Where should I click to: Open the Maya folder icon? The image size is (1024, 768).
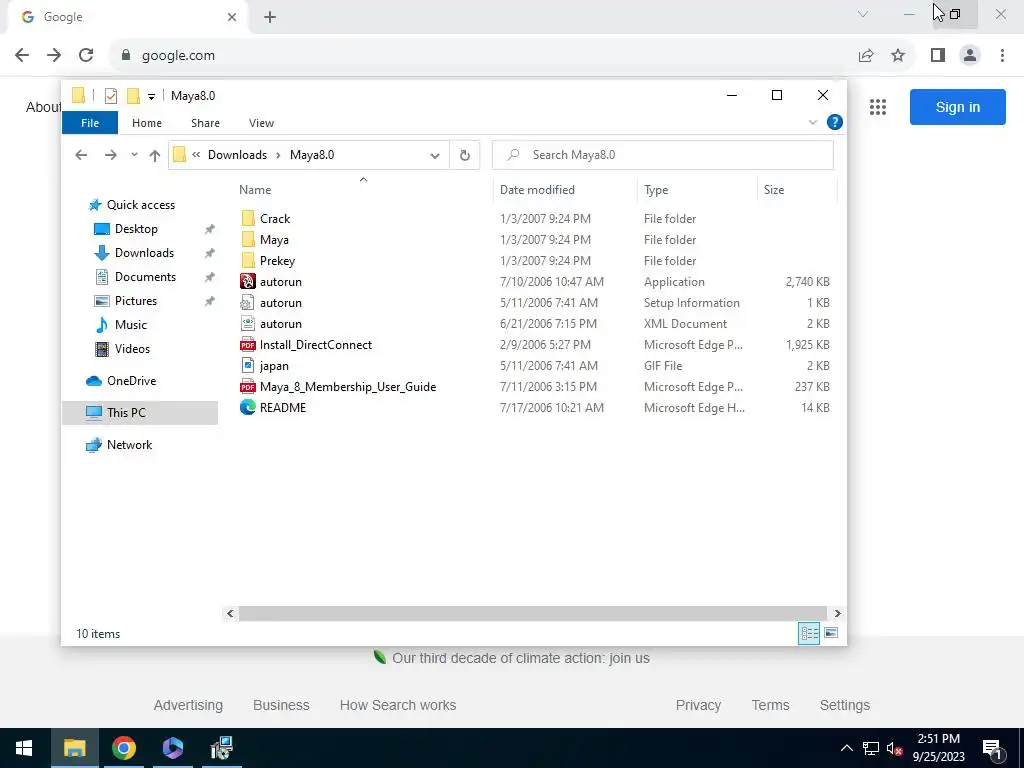(248, 240)
